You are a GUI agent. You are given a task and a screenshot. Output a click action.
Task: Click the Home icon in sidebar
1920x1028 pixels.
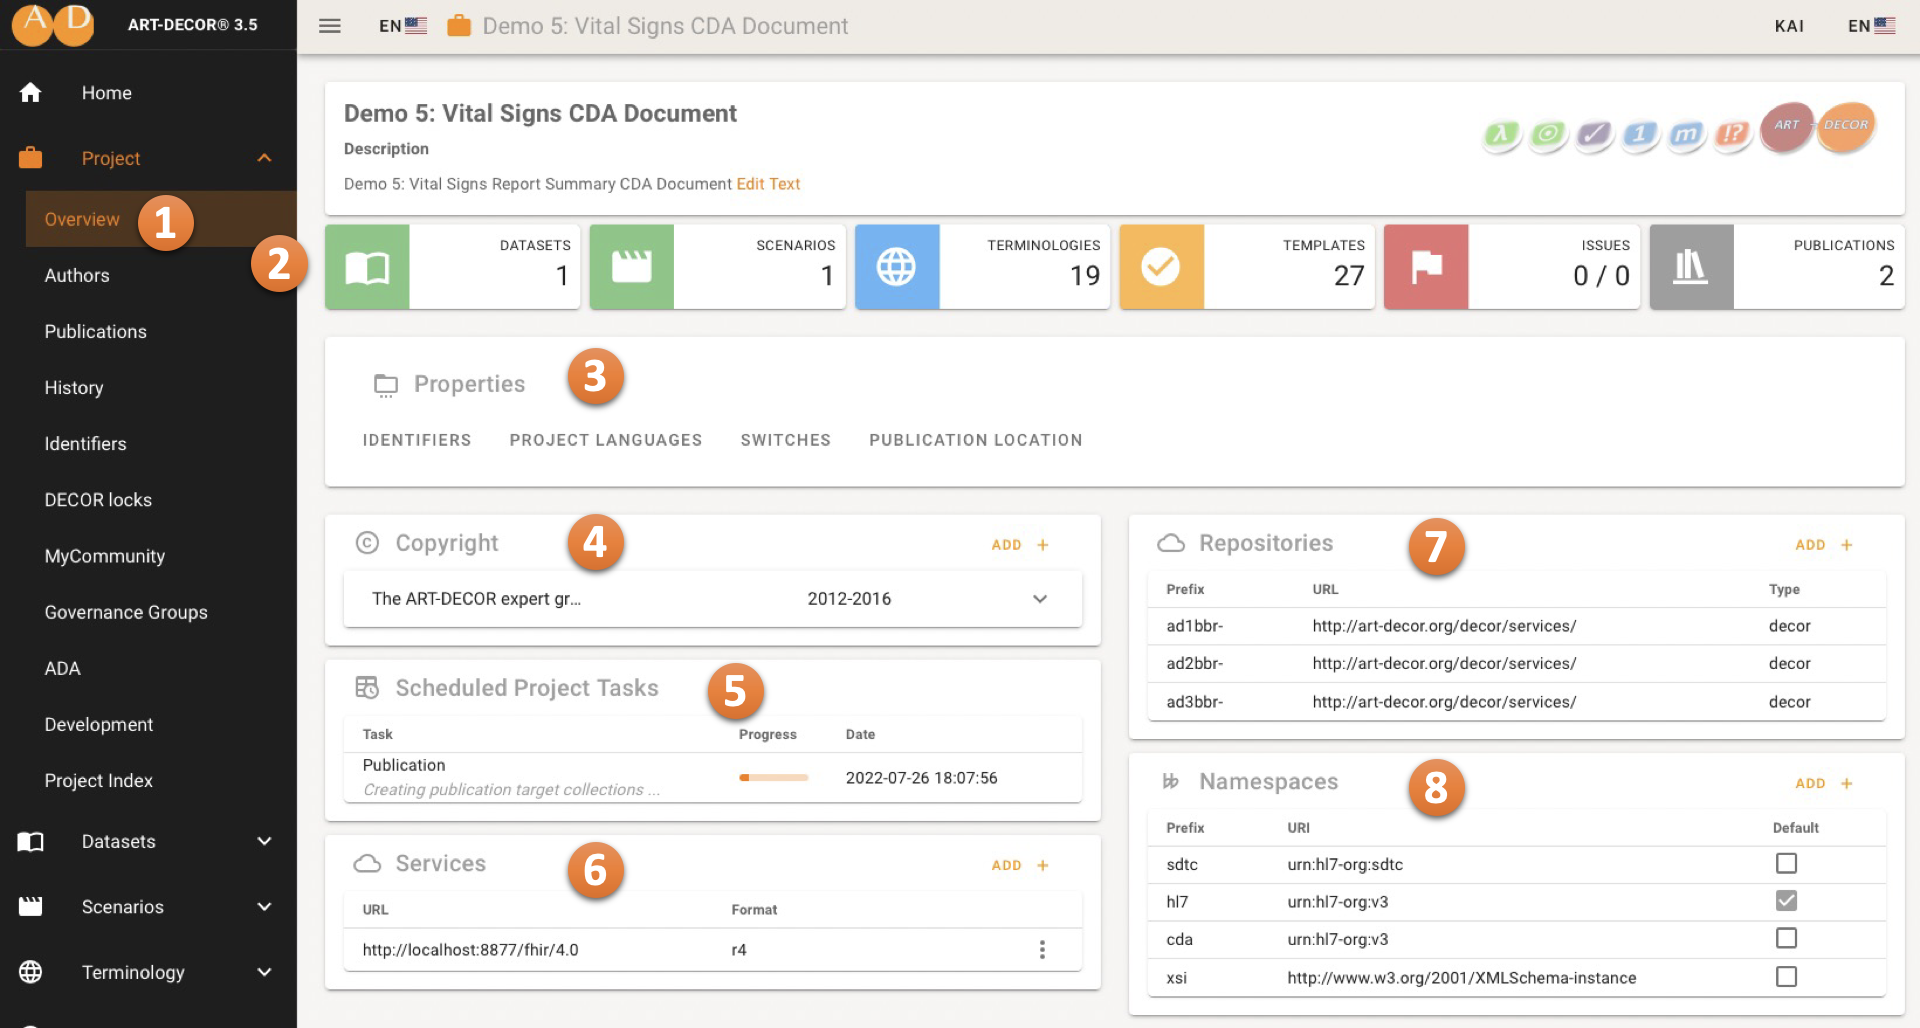tap(31, 93)
